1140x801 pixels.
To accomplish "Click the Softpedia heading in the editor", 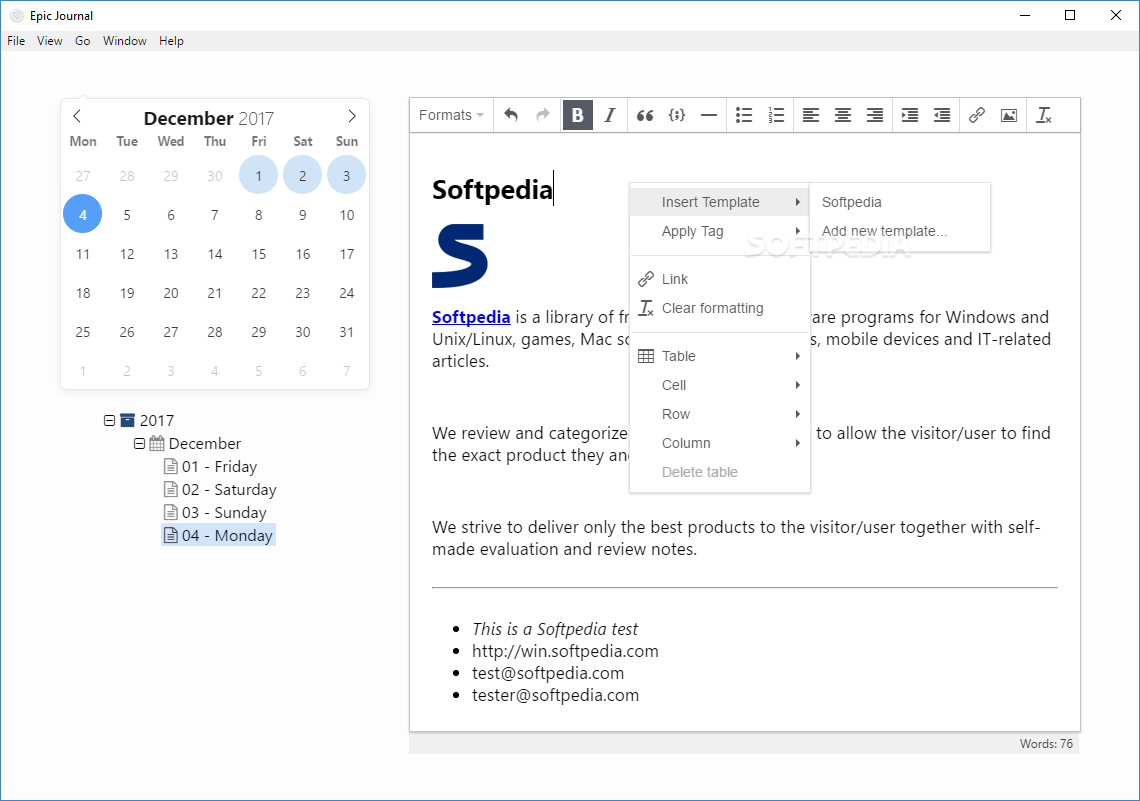I will (492, 190).
